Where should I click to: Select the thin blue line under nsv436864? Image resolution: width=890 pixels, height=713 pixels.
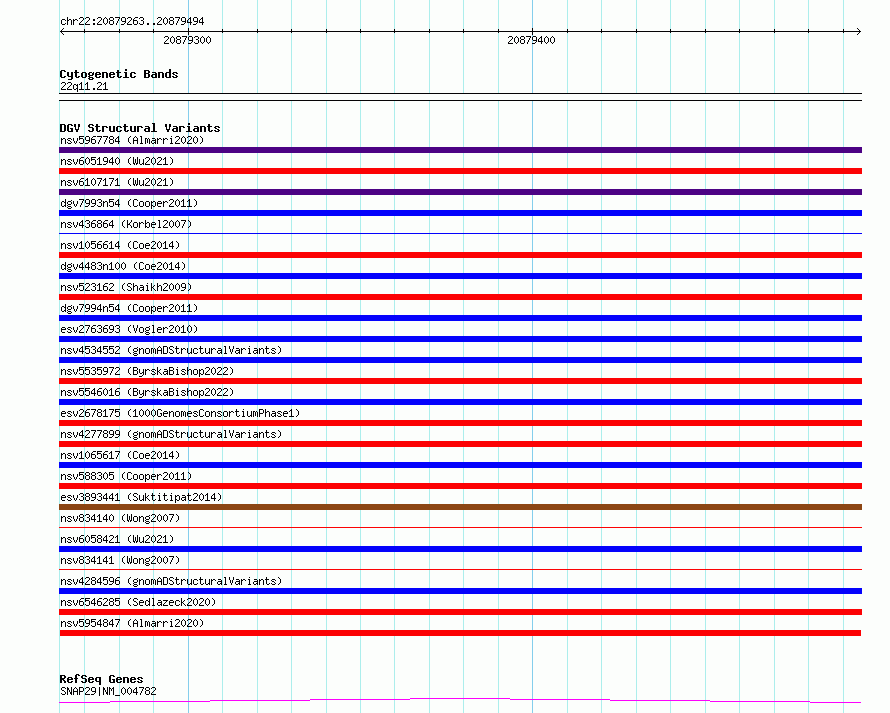pyautogui.click(x=460, y=233)
